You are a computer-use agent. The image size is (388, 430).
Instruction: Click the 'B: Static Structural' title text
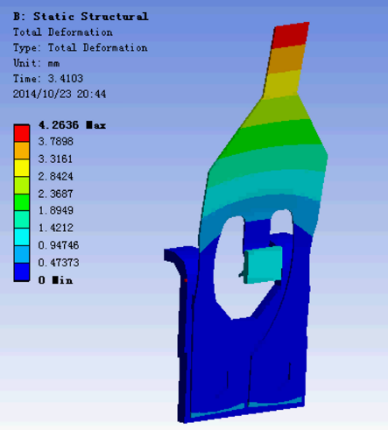click(81, 16)
